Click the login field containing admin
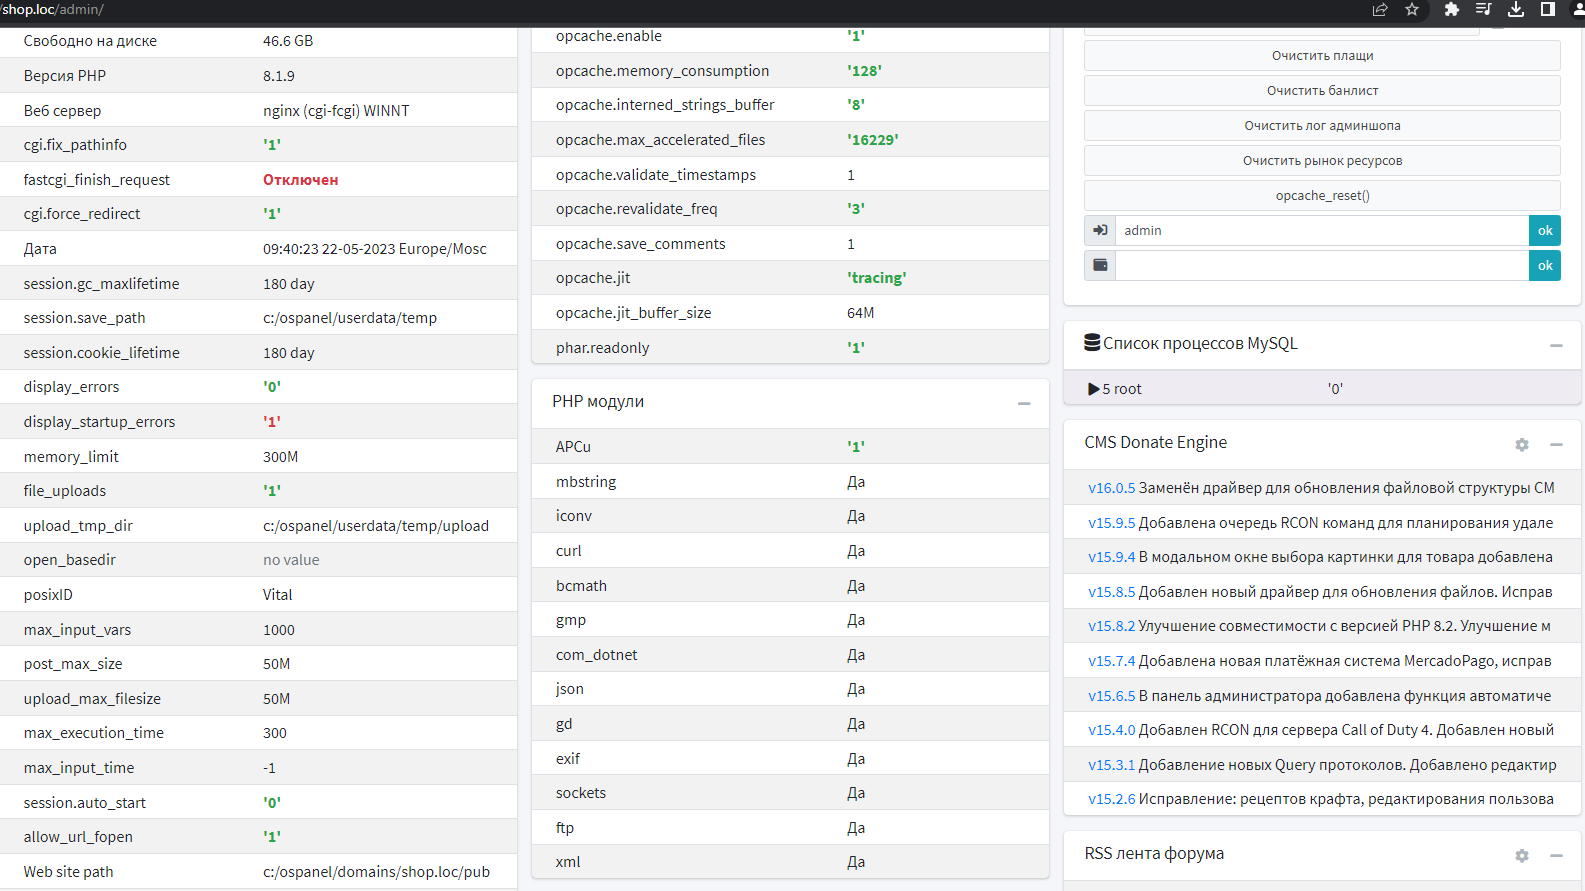Viewport: 1585px width, 891px height. tap(1322, 231)
